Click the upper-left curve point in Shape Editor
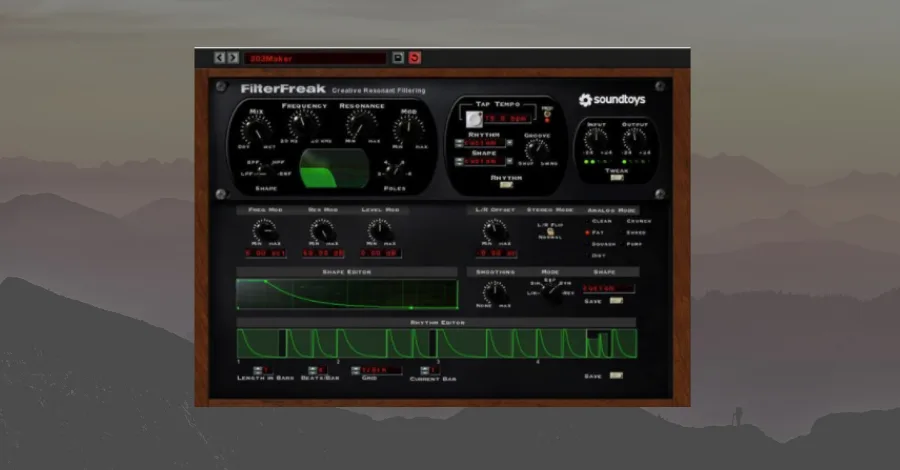Viewport: 900px width, 470px height. tap(265, 281)
